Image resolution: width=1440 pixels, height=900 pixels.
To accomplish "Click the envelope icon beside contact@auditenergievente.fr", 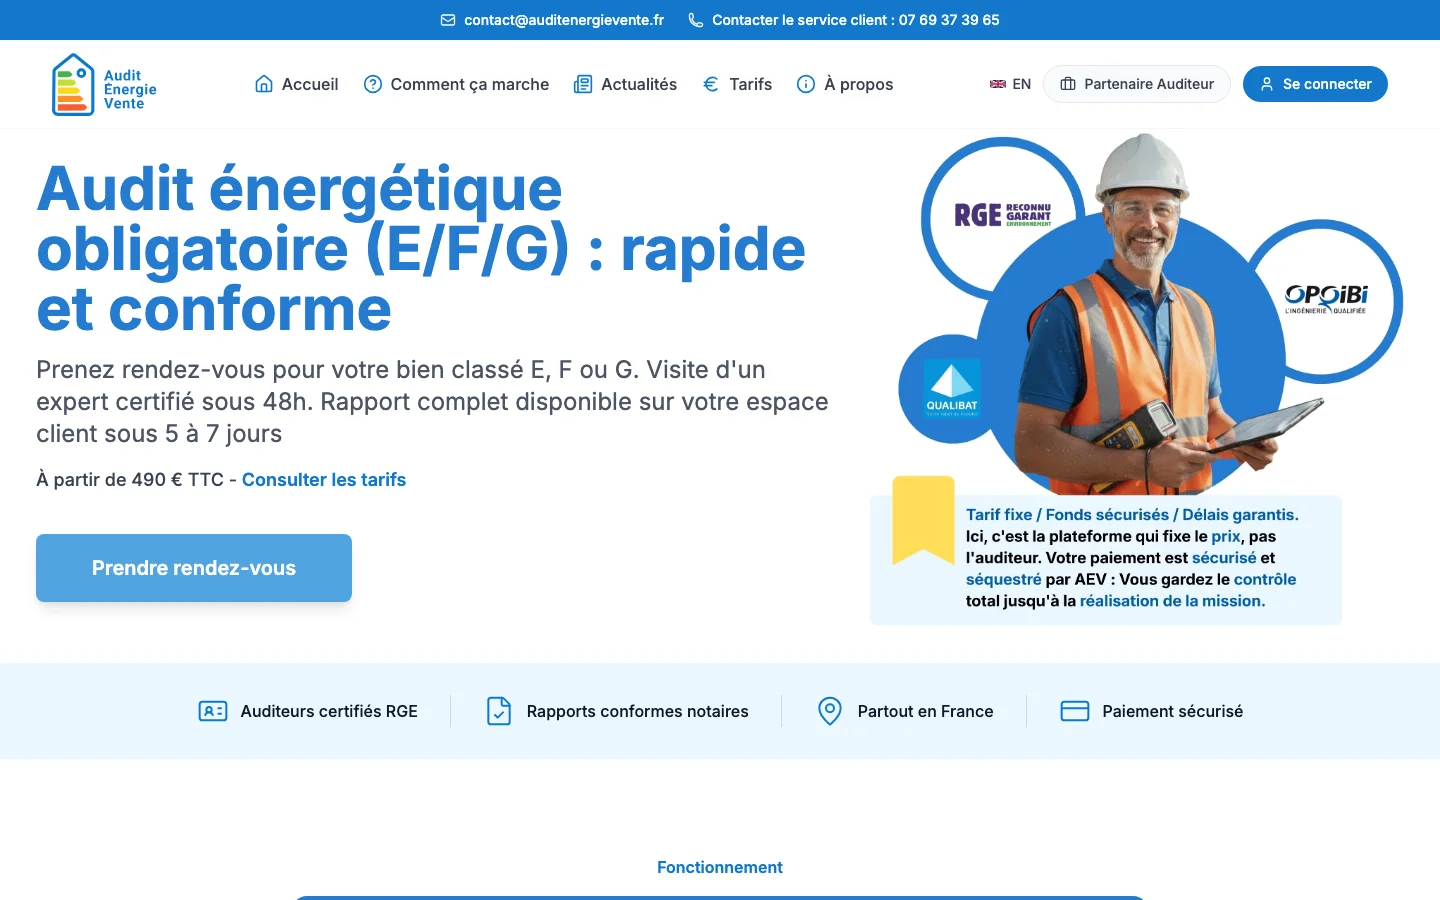I will (x=447, y=19).
